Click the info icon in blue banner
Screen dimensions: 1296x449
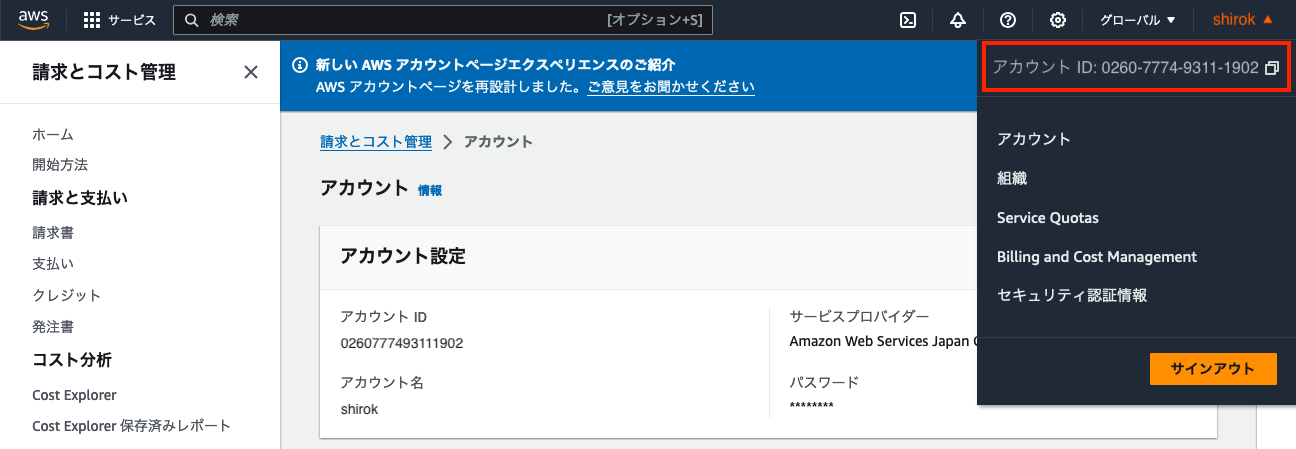[298, 65]
